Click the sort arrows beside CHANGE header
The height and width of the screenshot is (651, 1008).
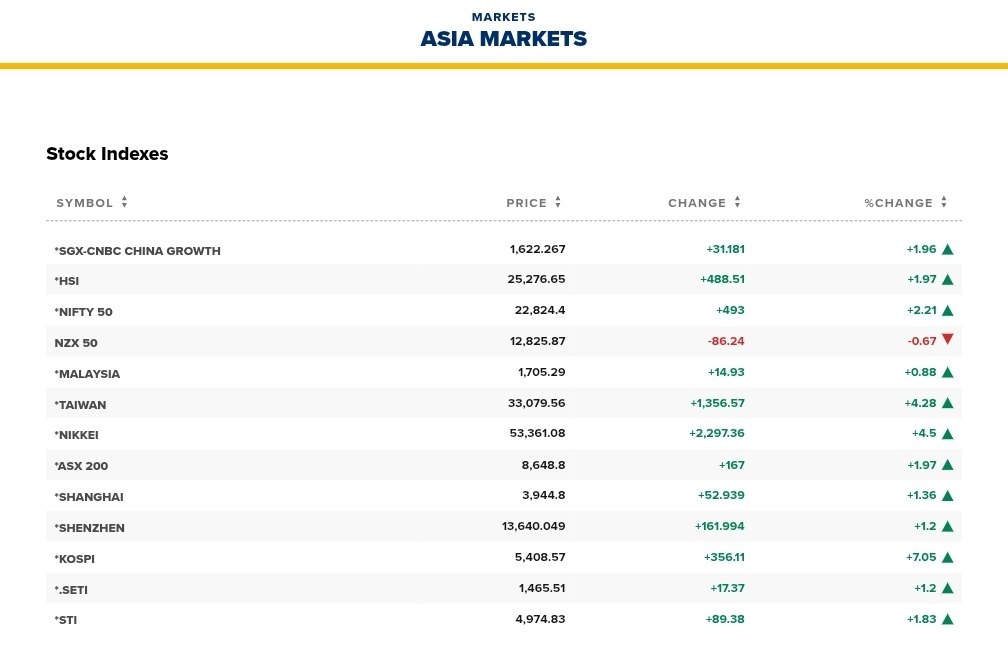[737, 202]
